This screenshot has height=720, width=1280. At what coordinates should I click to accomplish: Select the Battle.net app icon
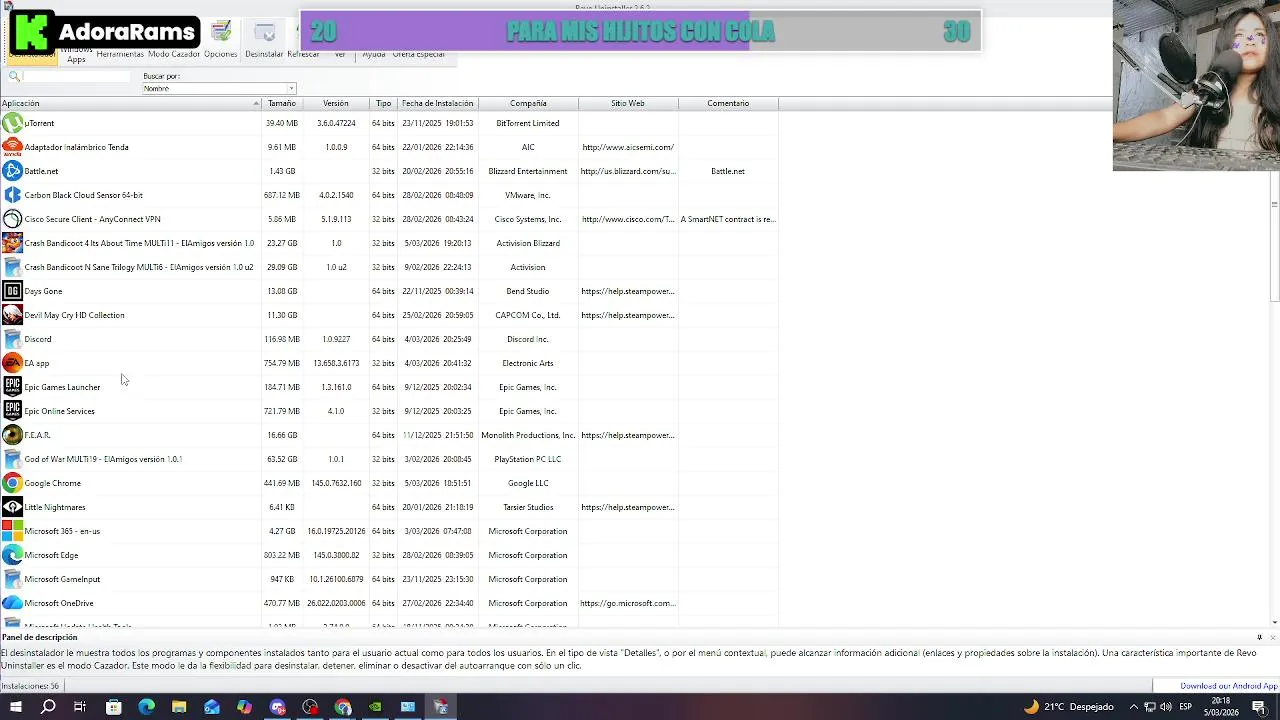(x=12, y=171)
